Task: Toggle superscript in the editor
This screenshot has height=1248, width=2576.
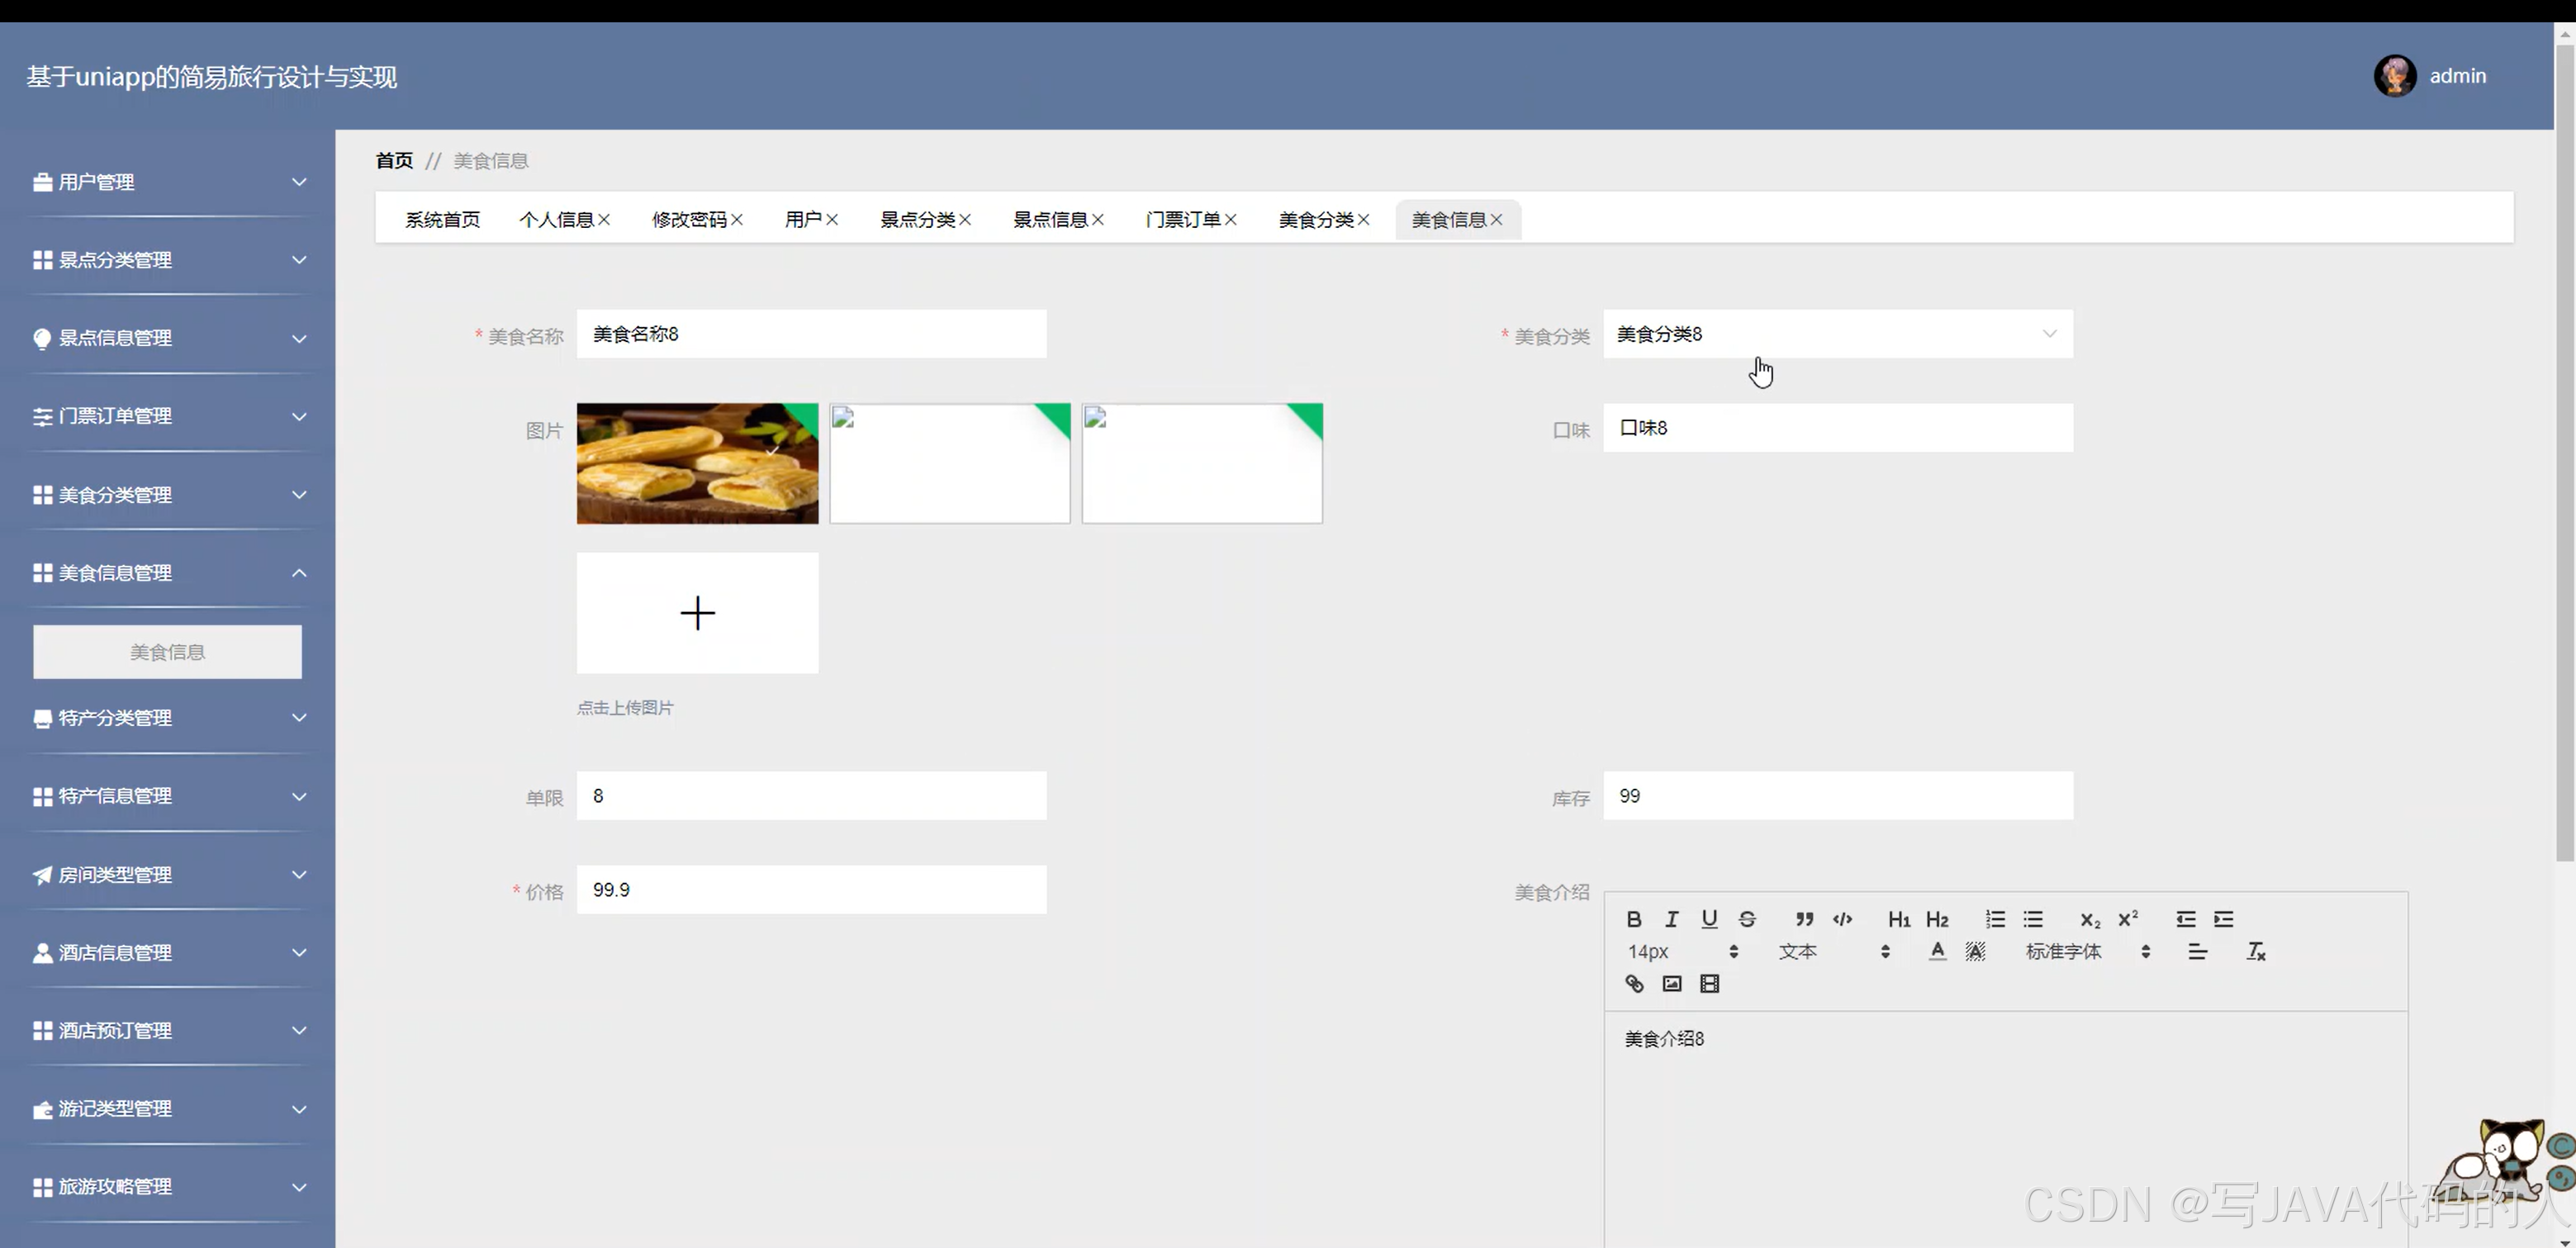Action: [x=2128, y=919]
